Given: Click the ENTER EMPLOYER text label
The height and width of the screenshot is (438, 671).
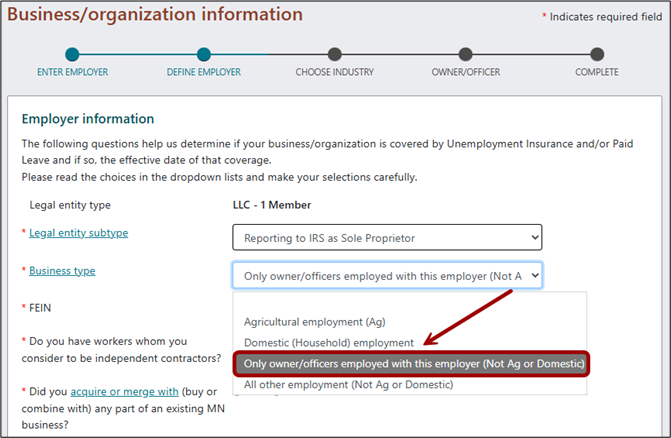Looking at the screenshot, I should (72, 72).
